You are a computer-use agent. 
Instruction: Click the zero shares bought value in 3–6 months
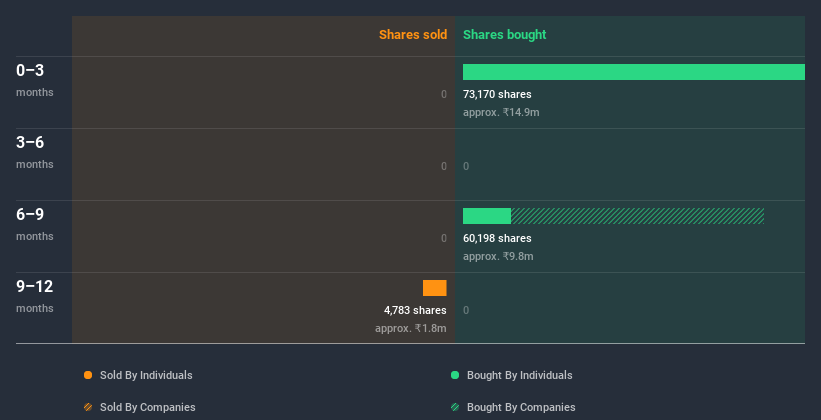(x=466, y=167)
